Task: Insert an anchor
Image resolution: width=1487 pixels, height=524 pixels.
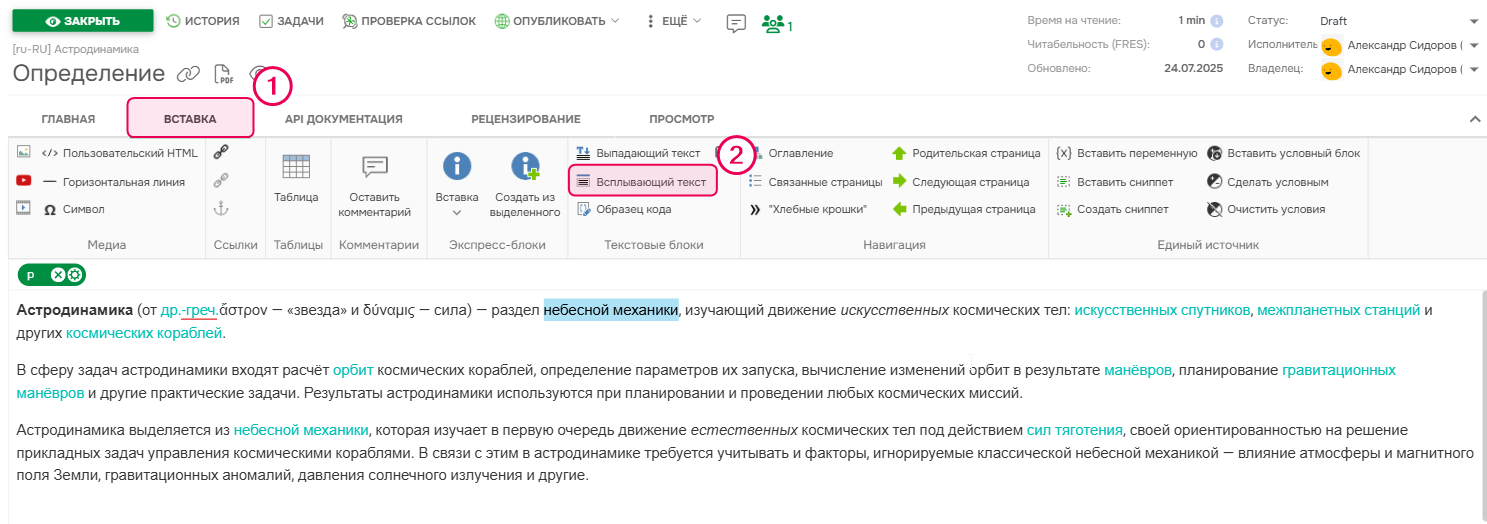Action: pyautogui.click(x=221, y=208)
